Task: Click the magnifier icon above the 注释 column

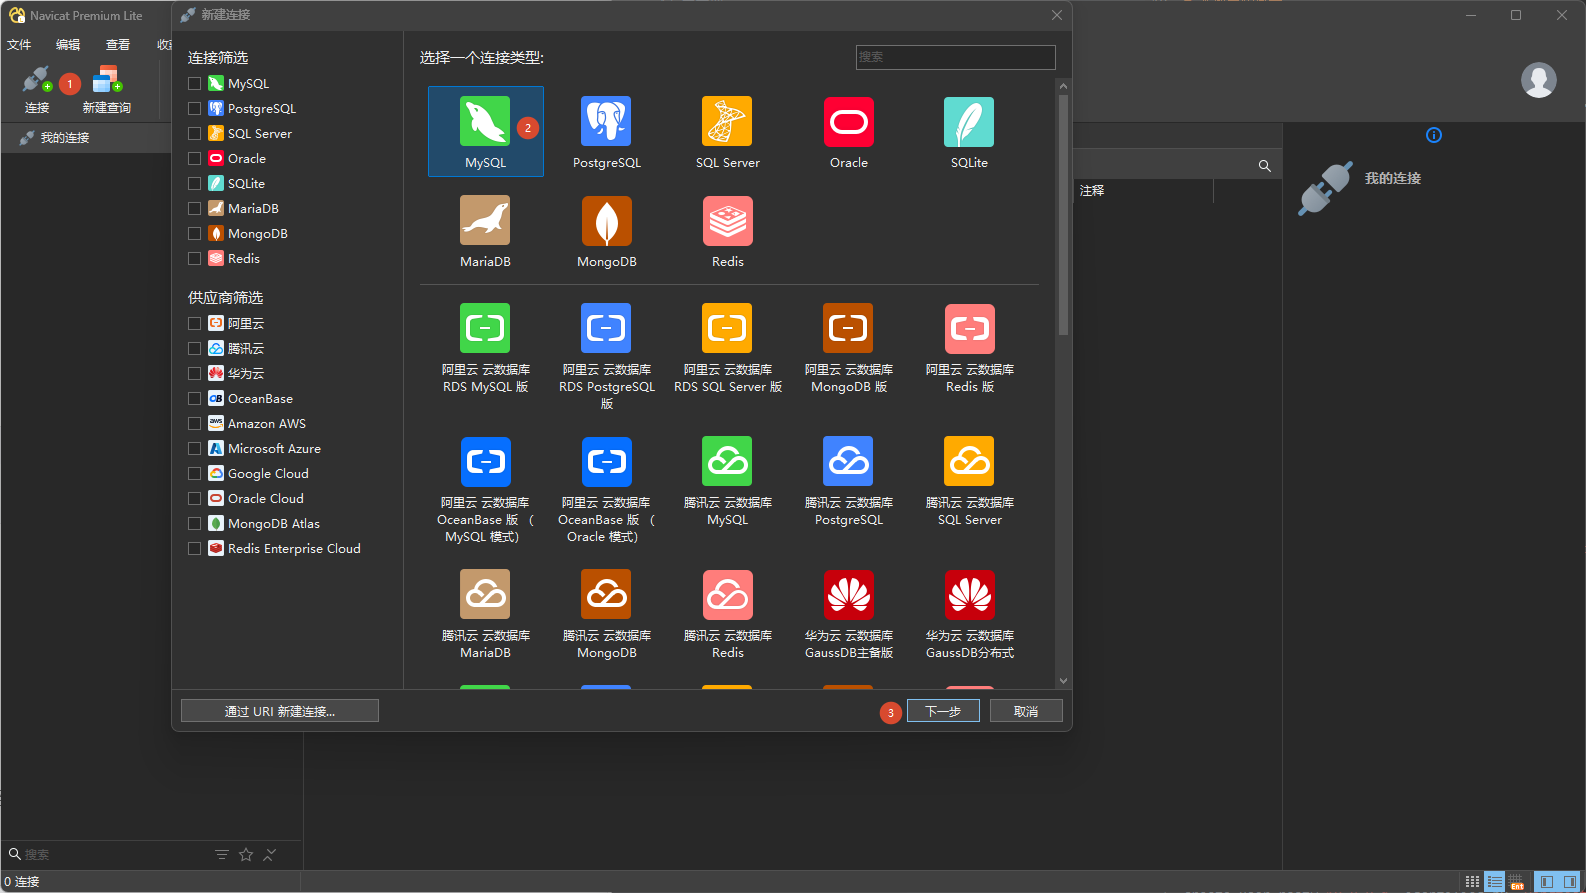Action: pos(1265,166)
